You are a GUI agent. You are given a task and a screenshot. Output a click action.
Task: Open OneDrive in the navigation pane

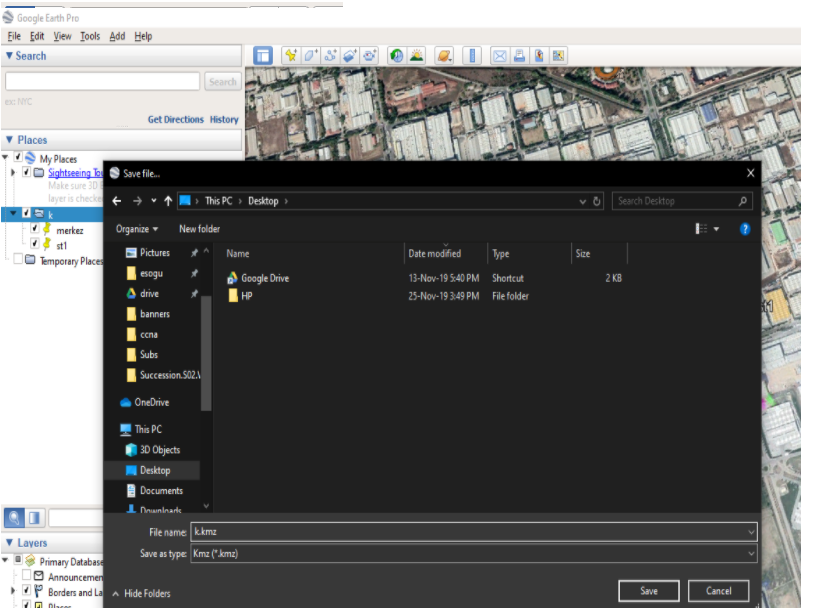click(145, 402)
